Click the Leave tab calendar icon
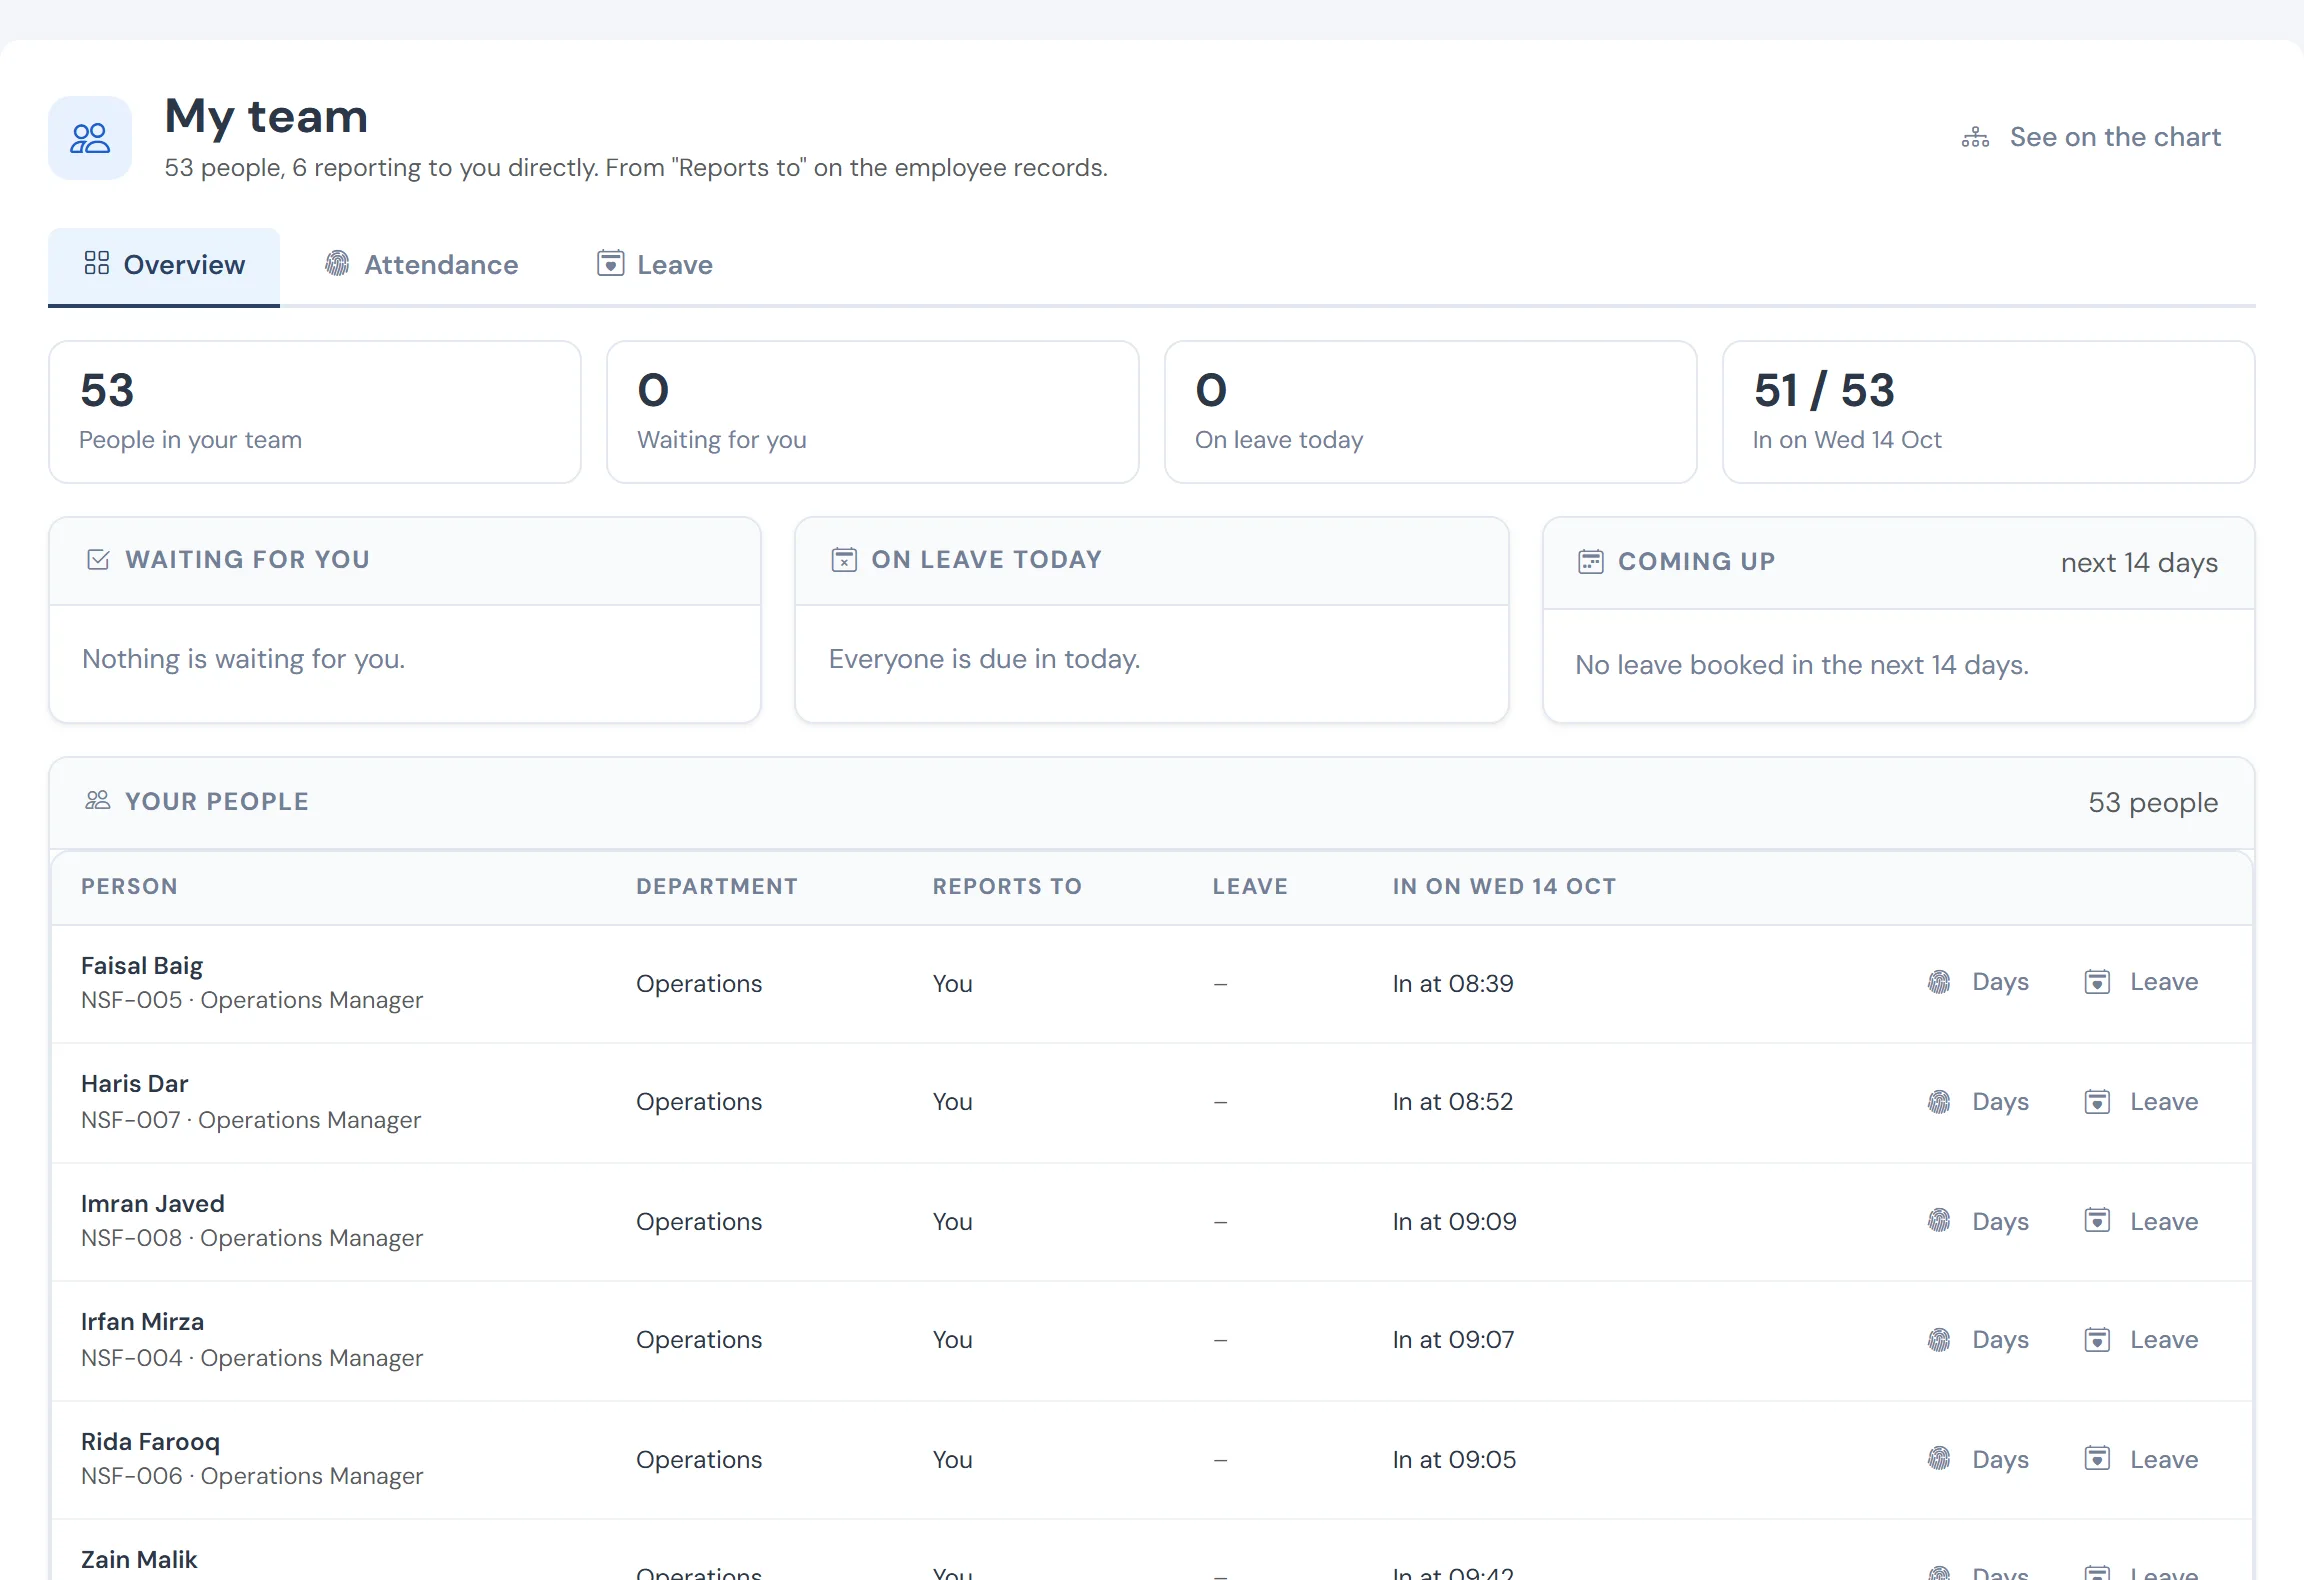The width and height of the screenshot is (2304, 1580). [610, 263]
